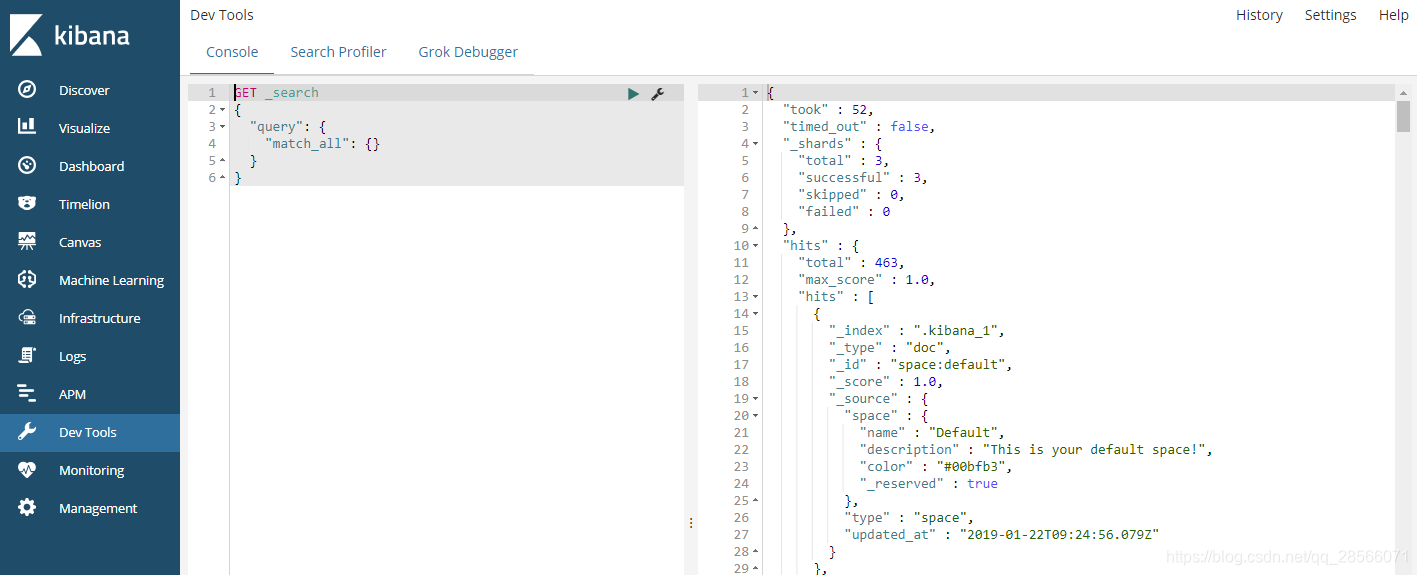Go to Monitoring in sidebar
This screenshot has height=575, width=1417.
click(x=91, y=470)
